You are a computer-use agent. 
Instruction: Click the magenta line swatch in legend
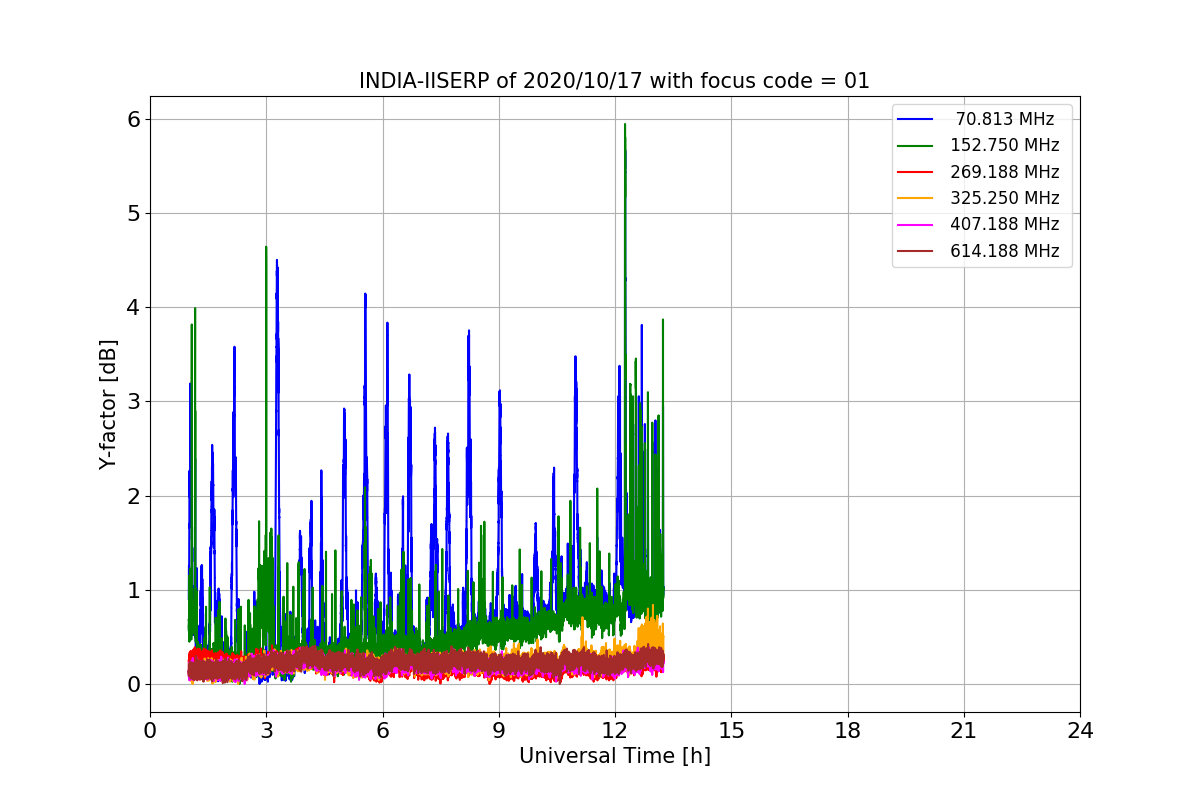(x=915, y=225)
